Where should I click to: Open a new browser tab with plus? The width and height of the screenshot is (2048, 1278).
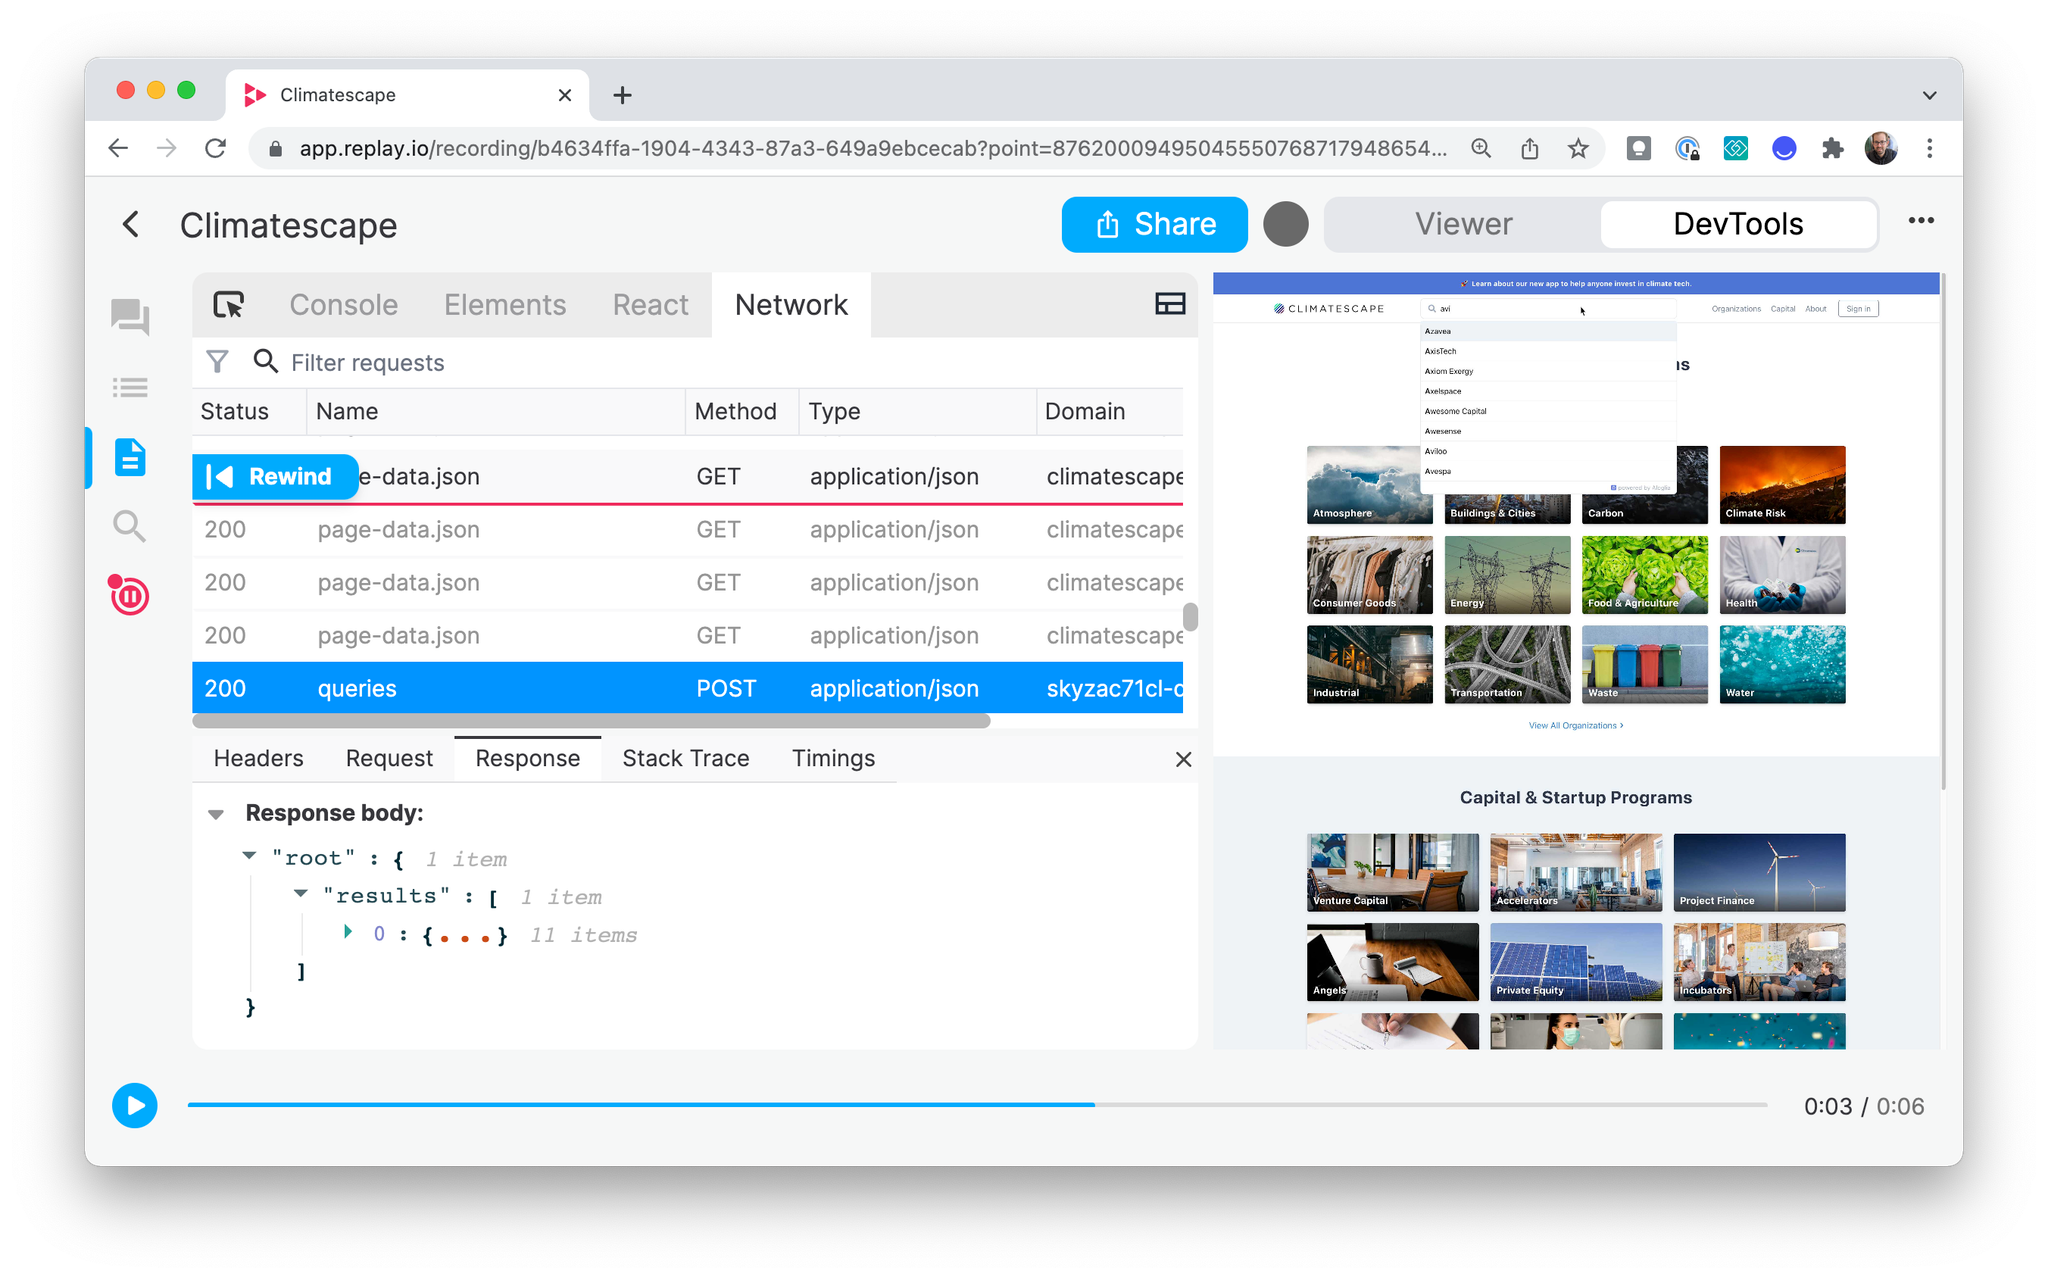tap(622, 95)
